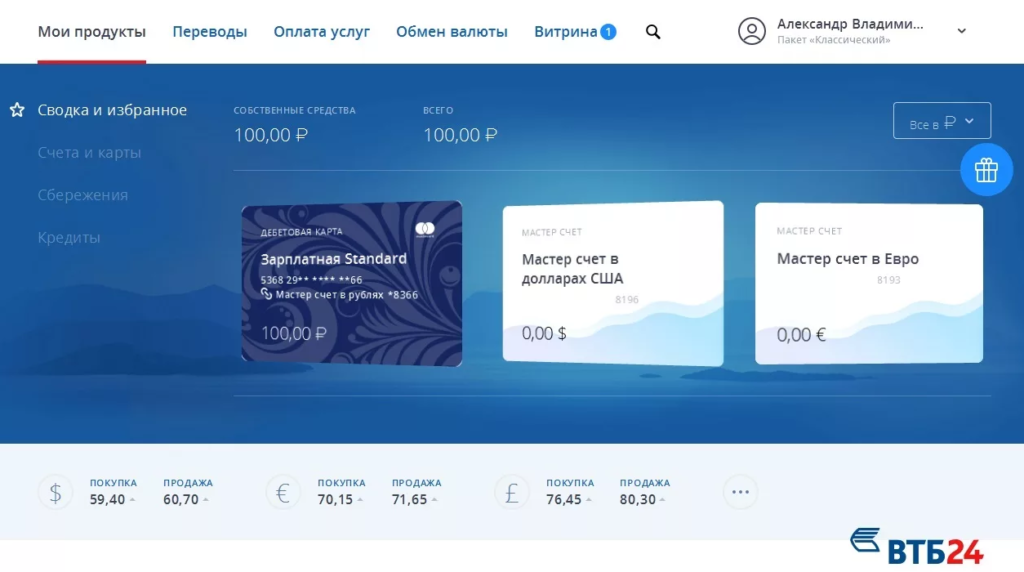1024x572 pixels.
Task: Click account number 8196
Action: [x=627, y=300]
